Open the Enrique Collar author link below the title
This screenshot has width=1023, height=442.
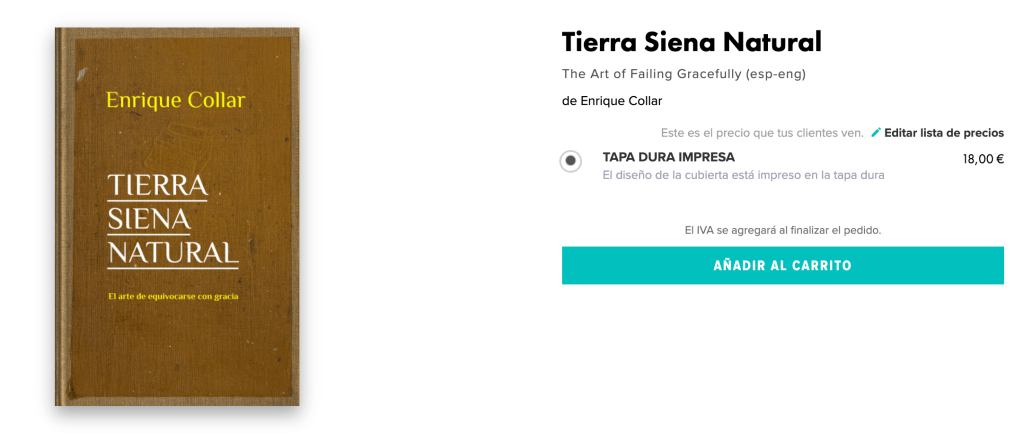coord(620,101)
